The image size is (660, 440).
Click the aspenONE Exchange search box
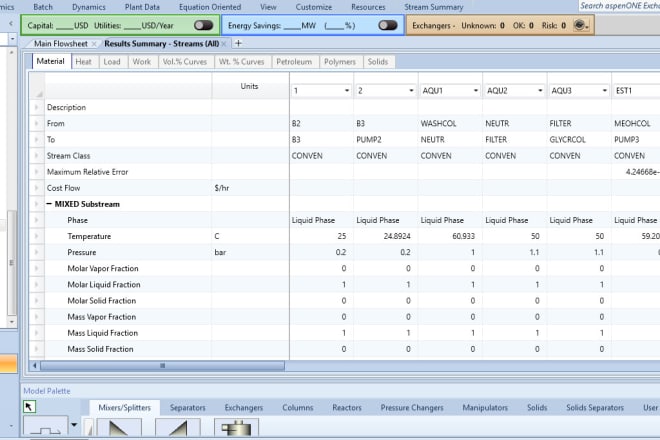coord(620,6)
